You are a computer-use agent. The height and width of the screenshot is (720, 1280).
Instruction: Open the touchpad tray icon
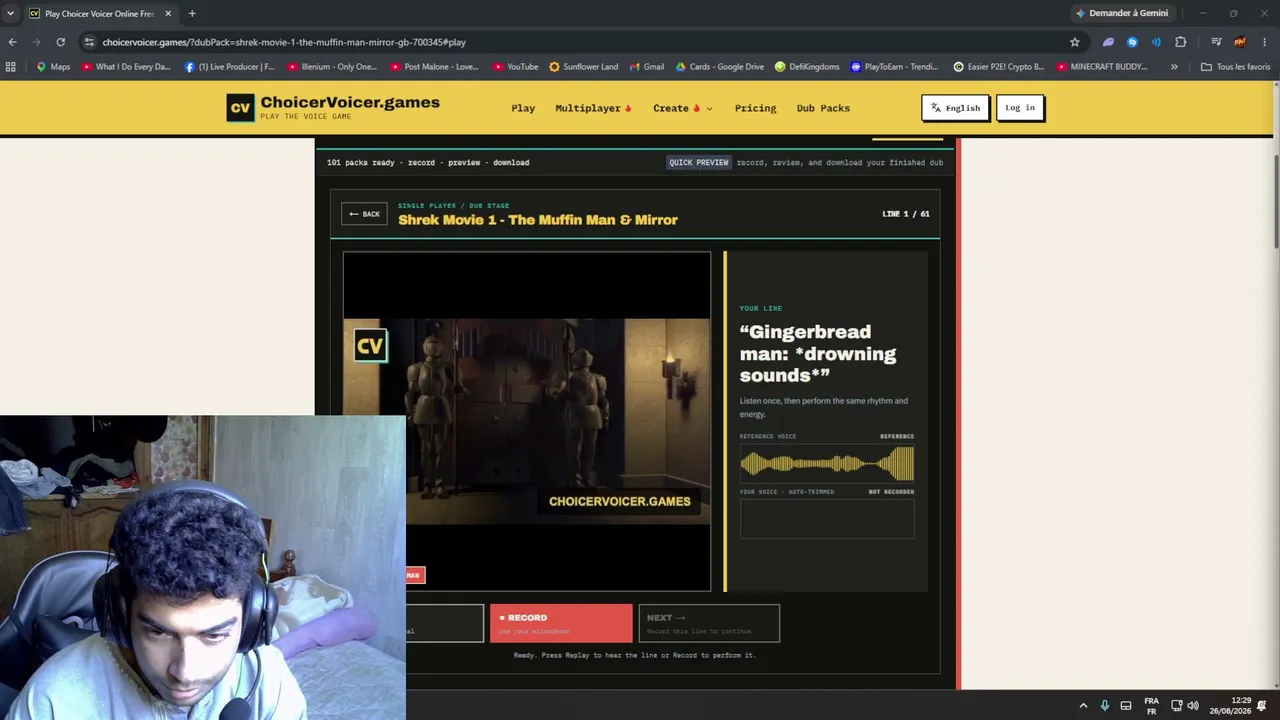click(x=1126, y=706)
